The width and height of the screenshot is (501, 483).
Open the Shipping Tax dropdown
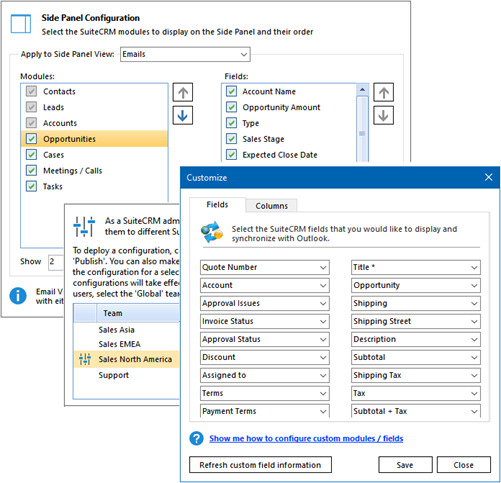tap(416, 375)
